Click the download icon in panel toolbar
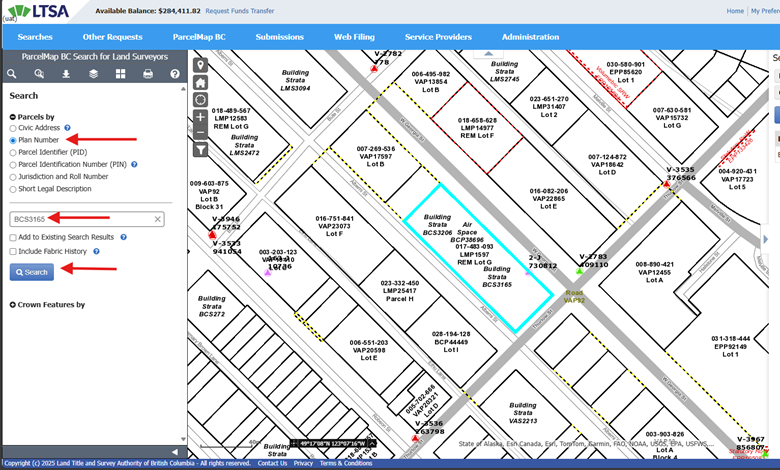 (x=66, y=74)
